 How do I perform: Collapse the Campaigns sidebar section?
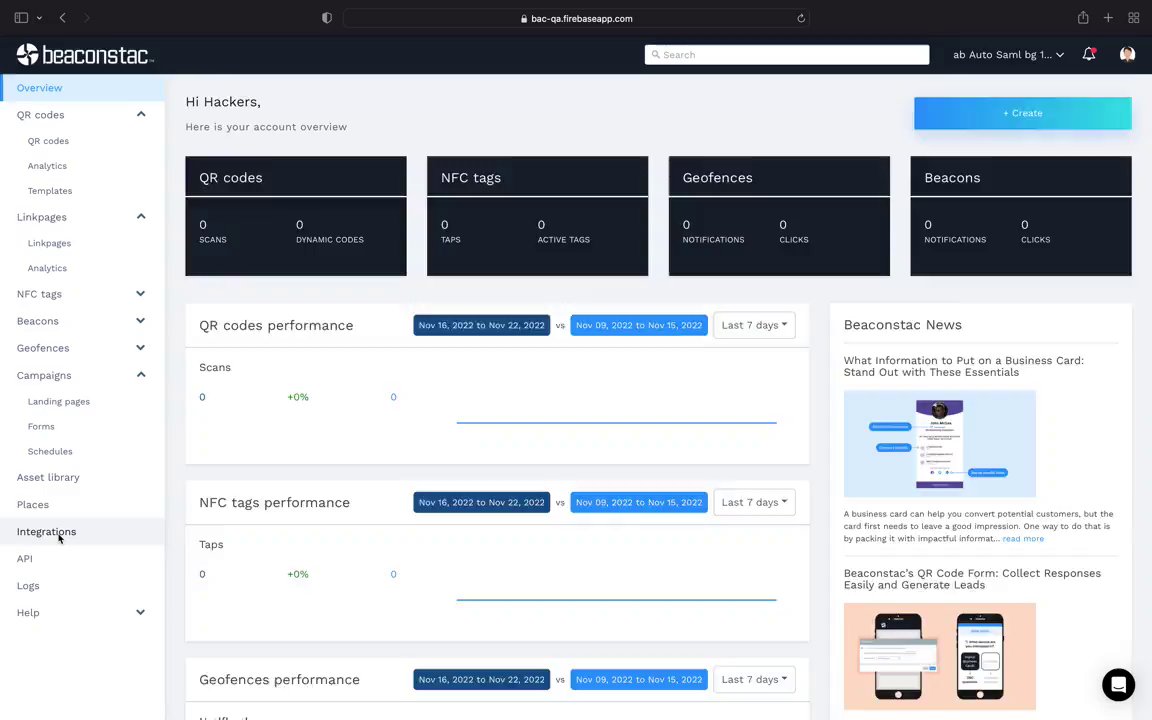click(x=140, y=375)
